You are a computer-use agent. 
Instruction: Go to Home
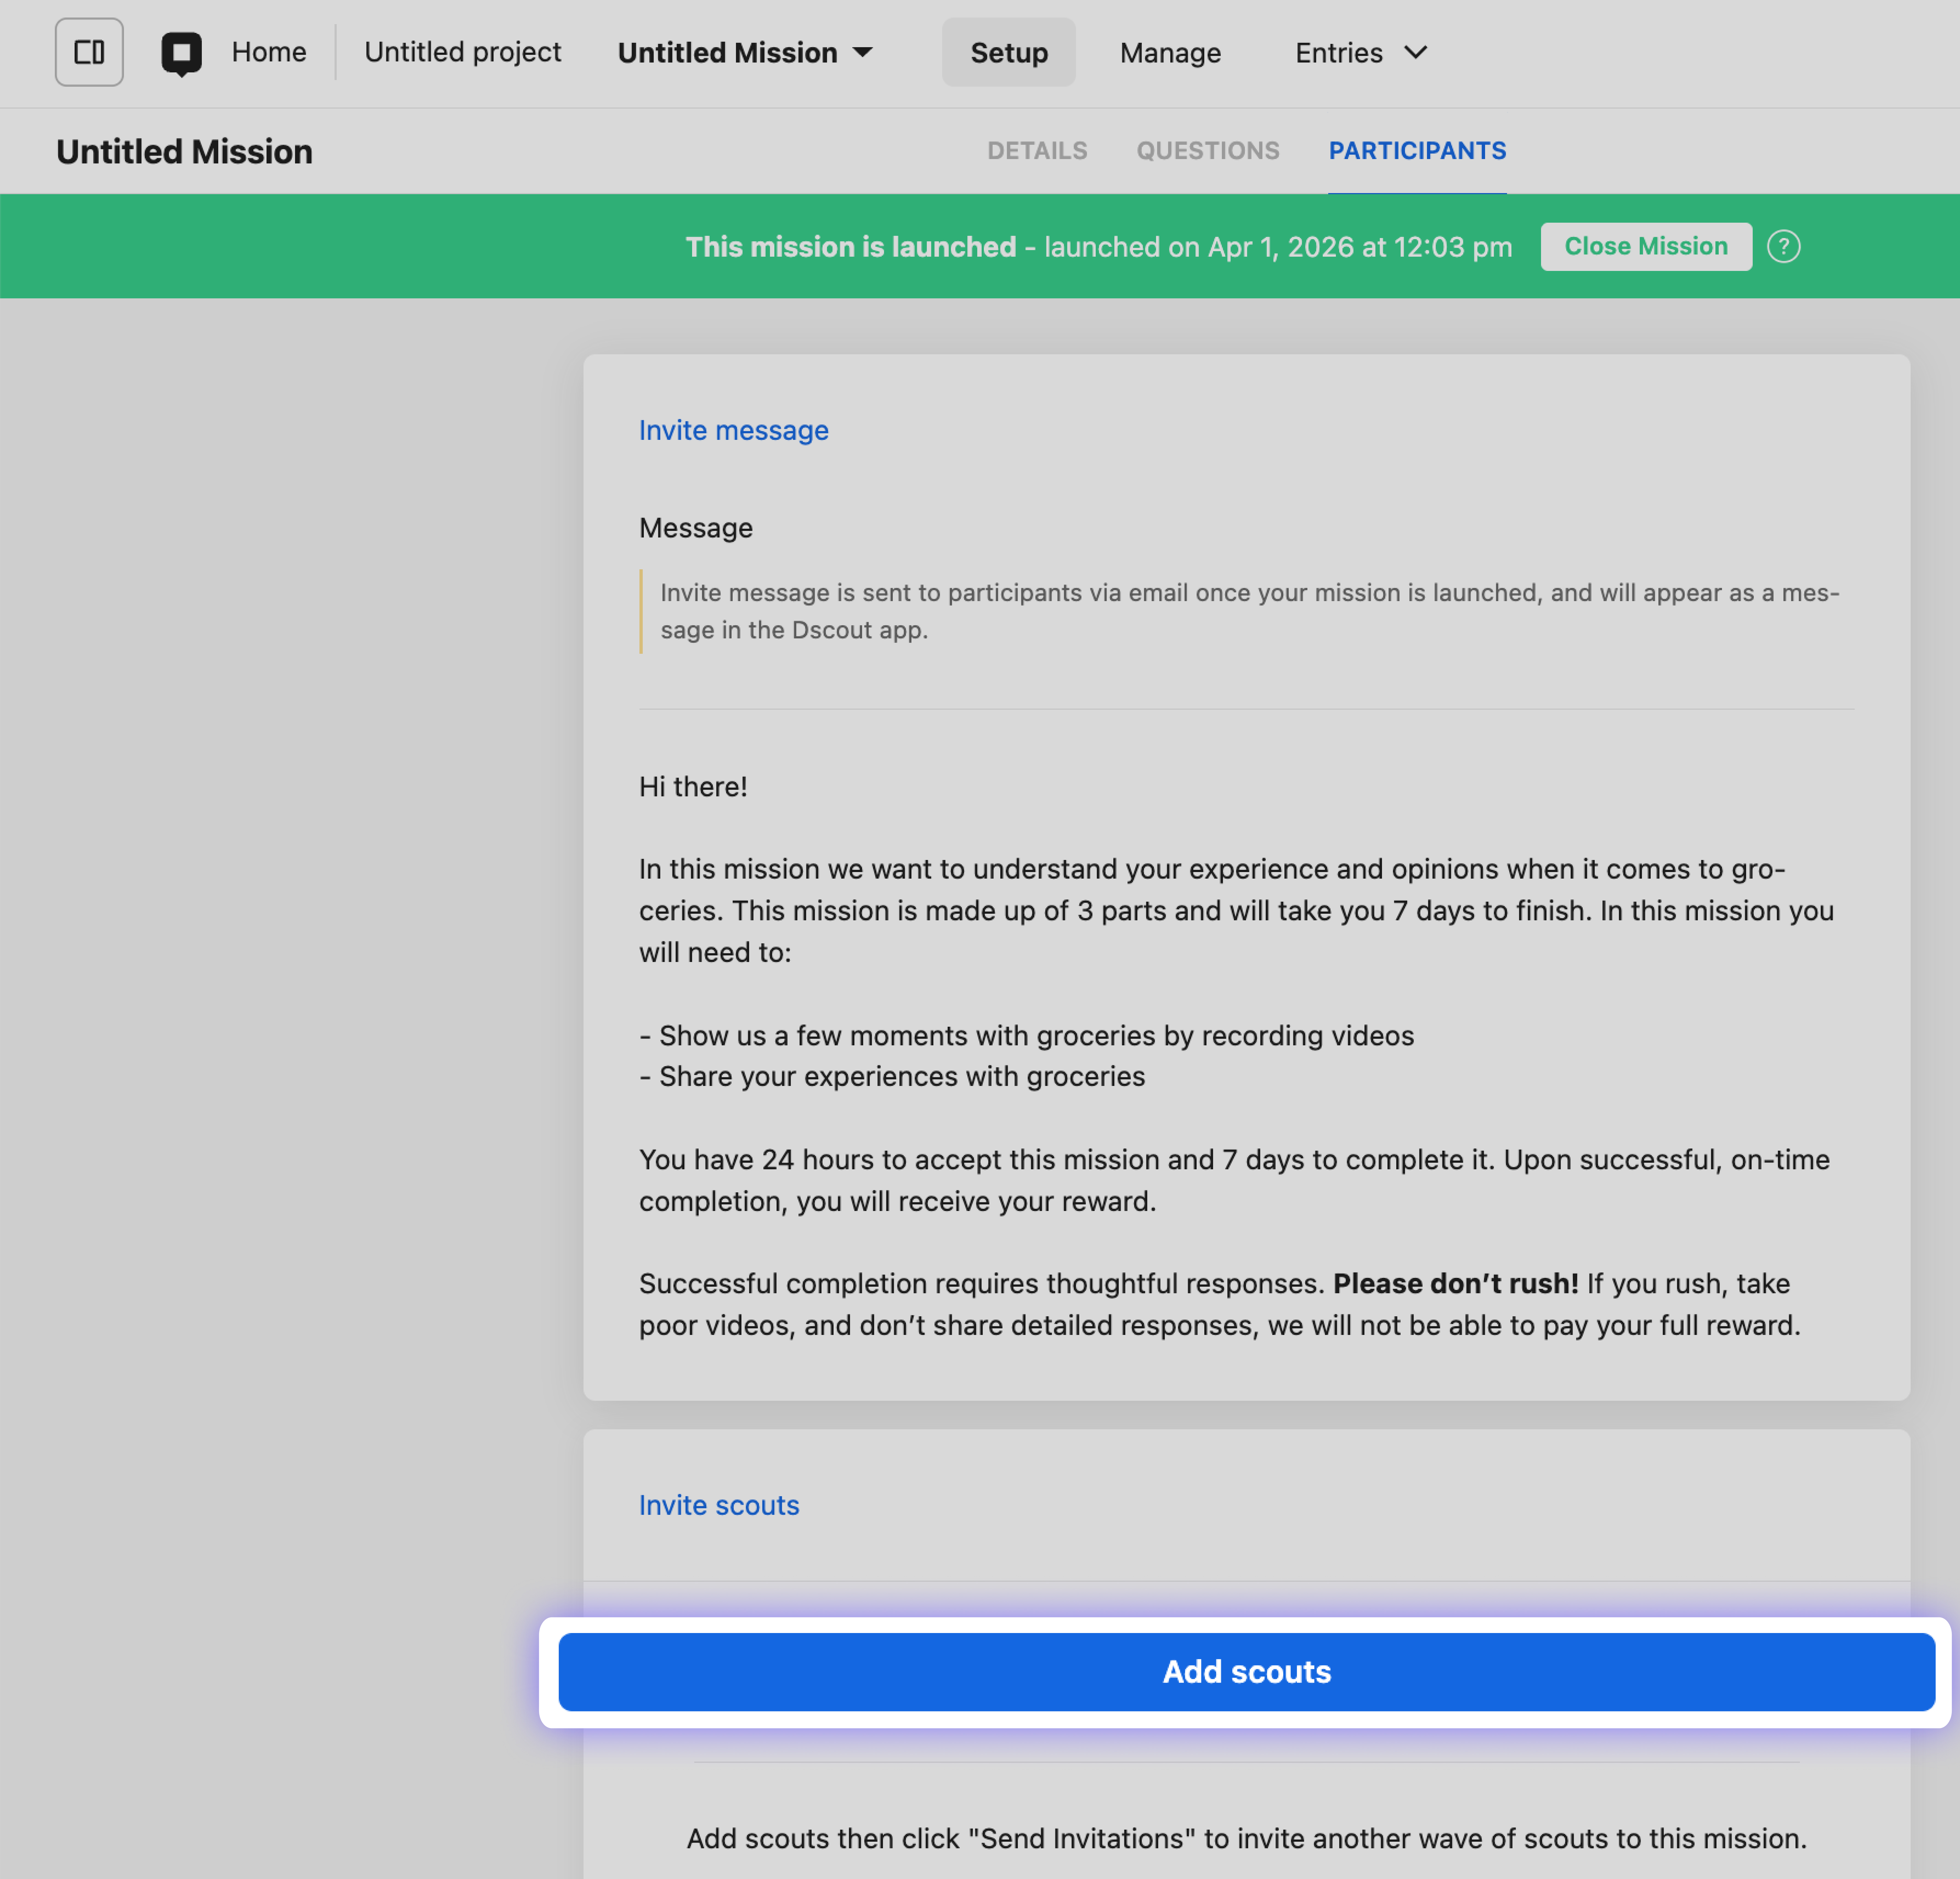tap(268, 52)
